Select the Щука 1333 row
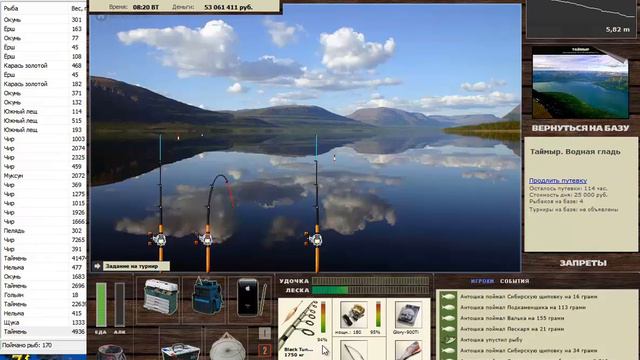 click(43, 322)
